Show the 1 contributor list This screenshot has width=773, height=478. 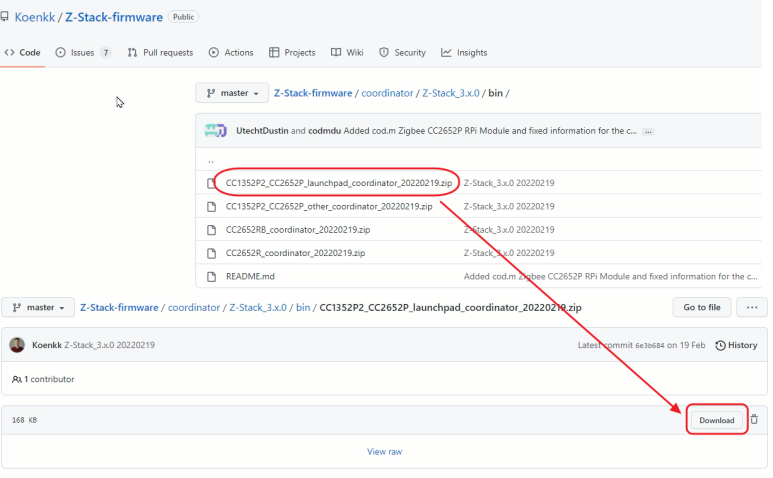(x=43, y=379)
